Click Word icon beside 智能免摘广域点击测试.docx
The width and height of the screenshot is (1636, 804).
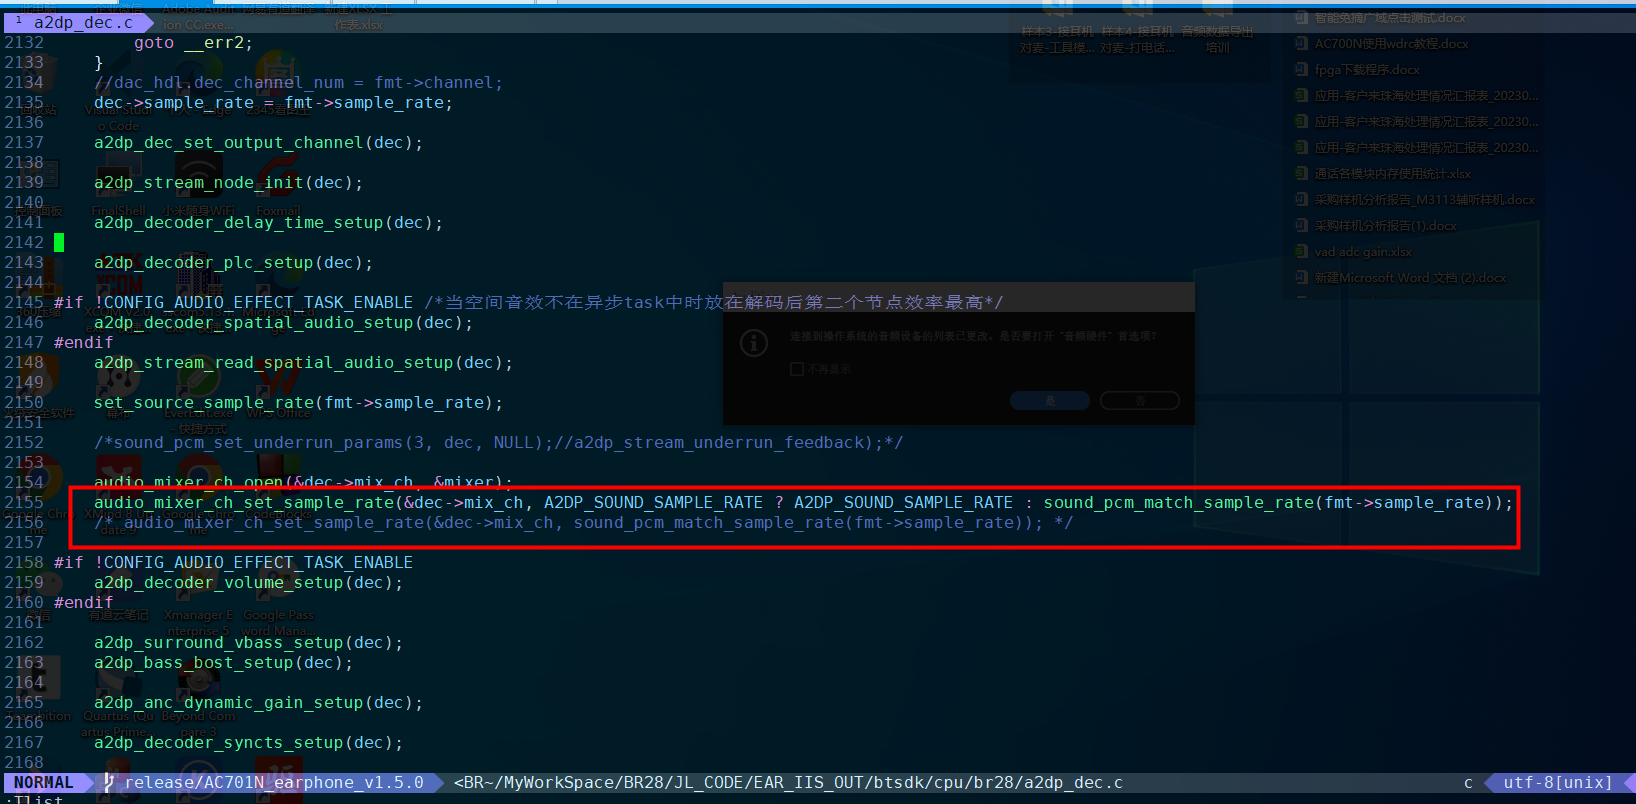tap(1301, 18)
